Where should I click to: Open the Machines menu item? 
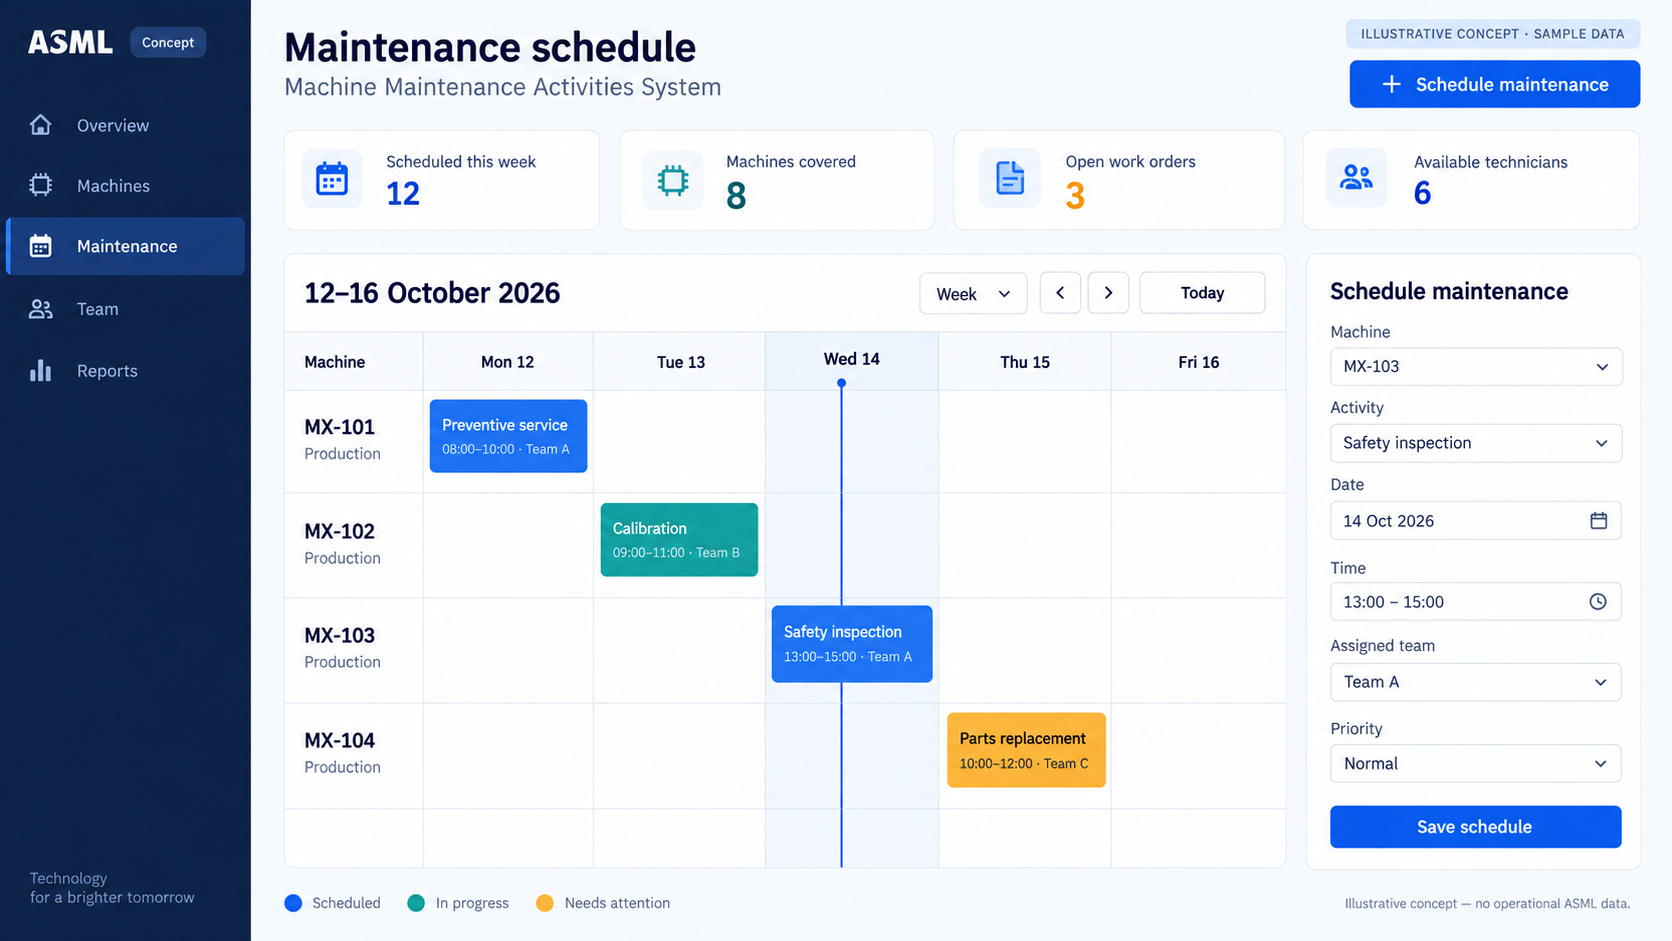pos(125,185)
